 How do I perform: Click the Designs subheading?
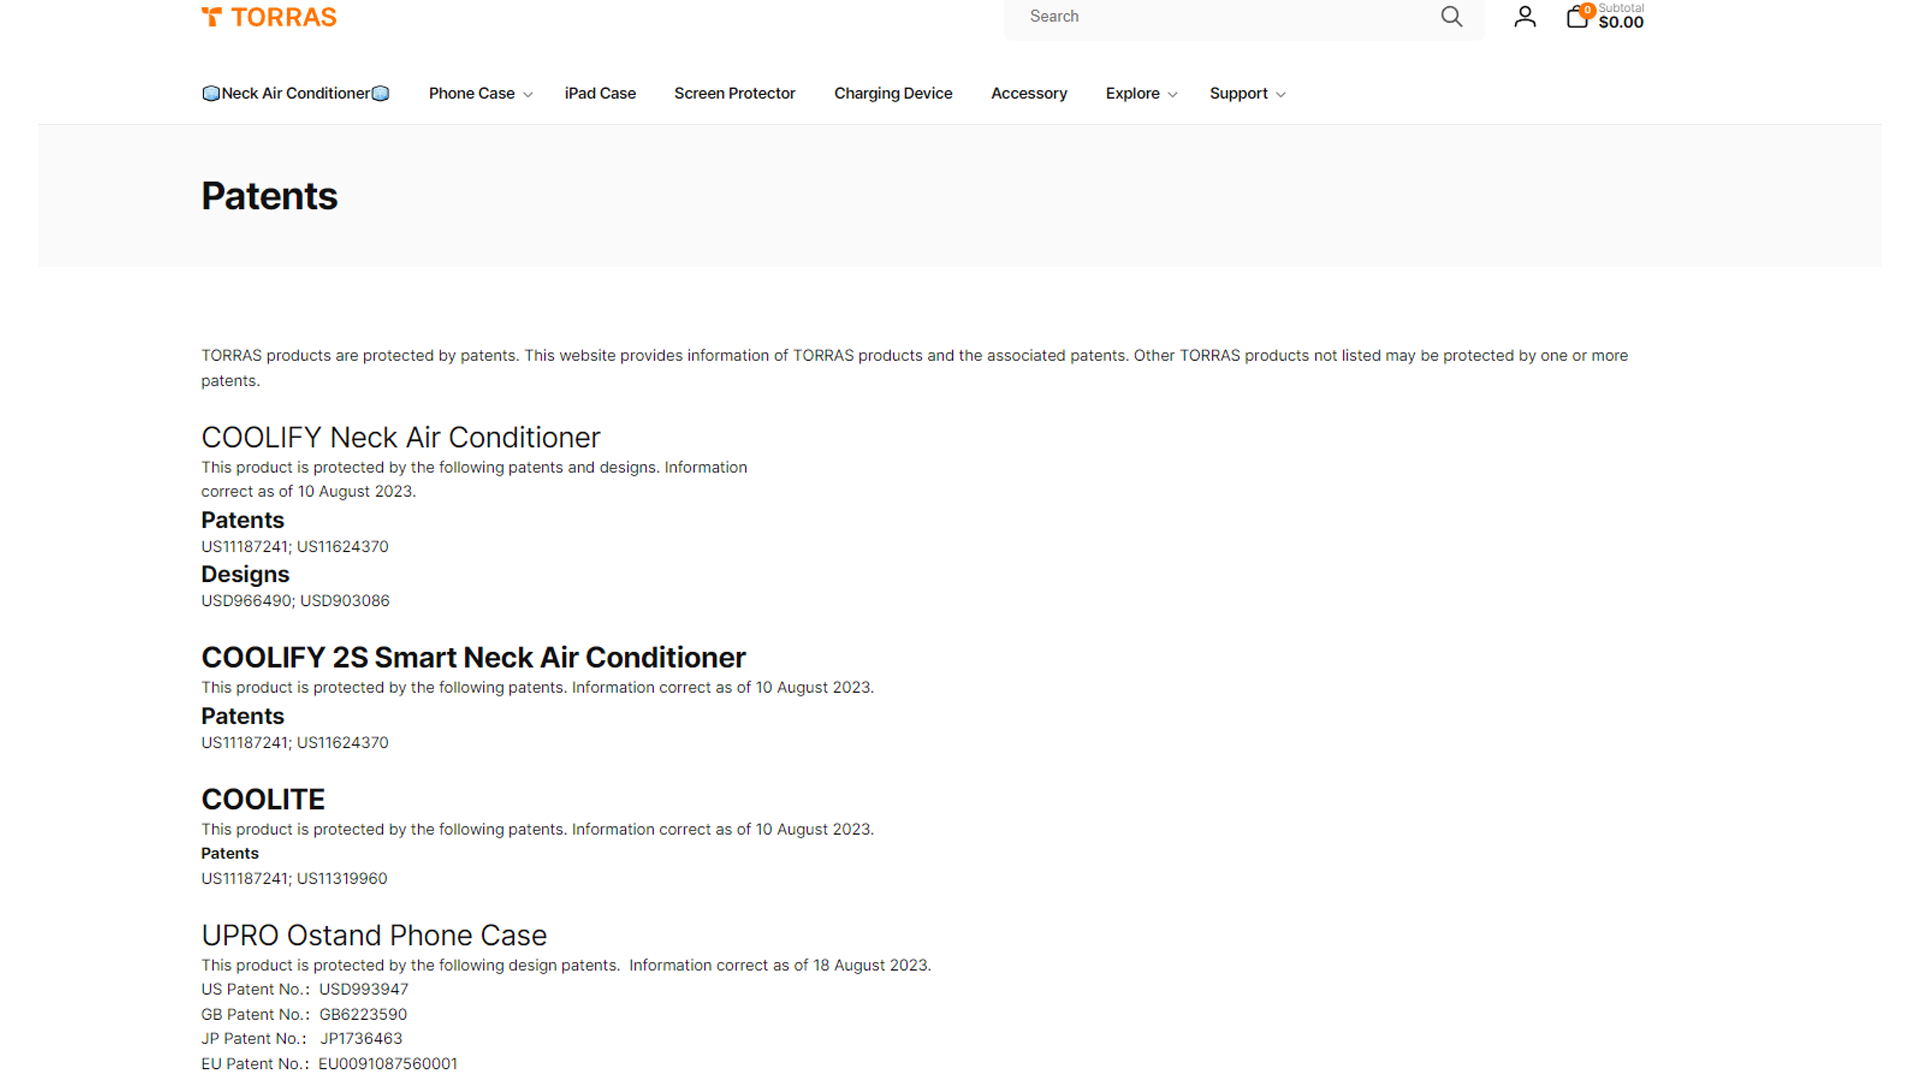245,574
